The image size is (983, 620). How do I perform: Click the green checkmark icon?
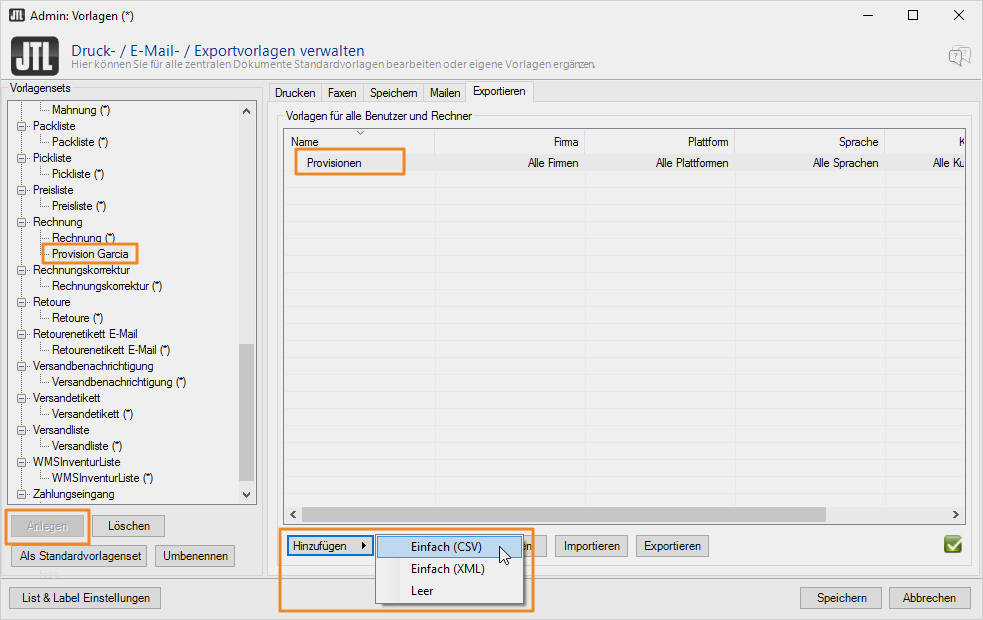pos(952,544)
